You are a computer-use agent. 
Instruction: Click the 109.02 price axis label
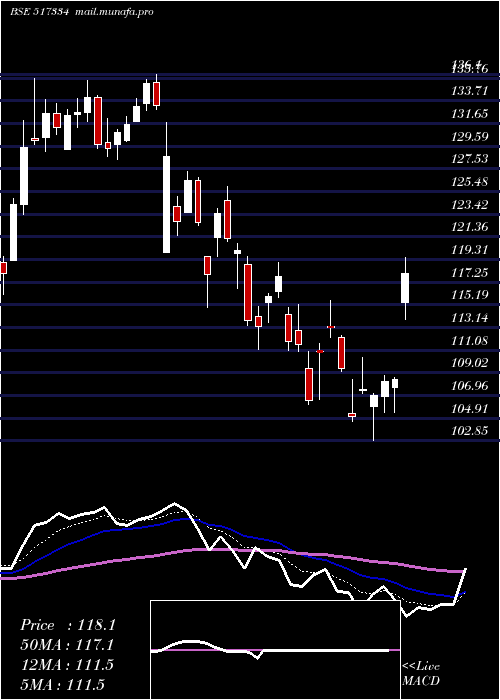tap(469, 362)
